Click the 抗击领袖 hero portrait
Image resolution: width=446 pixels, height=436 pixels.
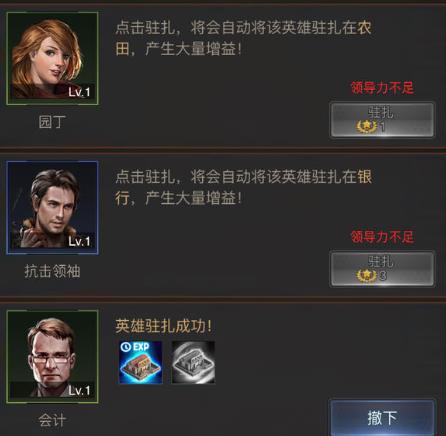(52, 208)
